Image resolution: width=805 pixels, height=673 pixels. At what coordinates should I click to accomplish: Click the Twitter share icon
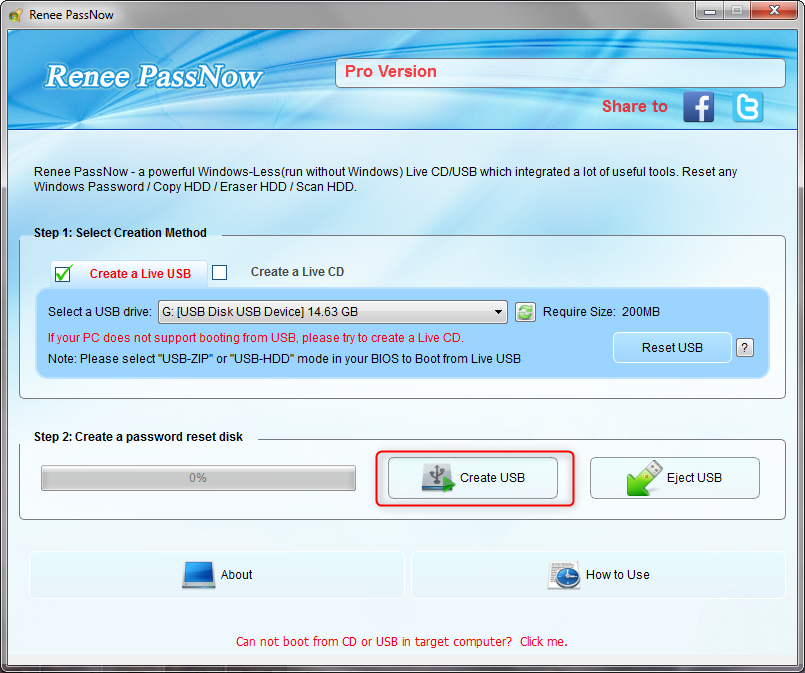click(747, 107)
